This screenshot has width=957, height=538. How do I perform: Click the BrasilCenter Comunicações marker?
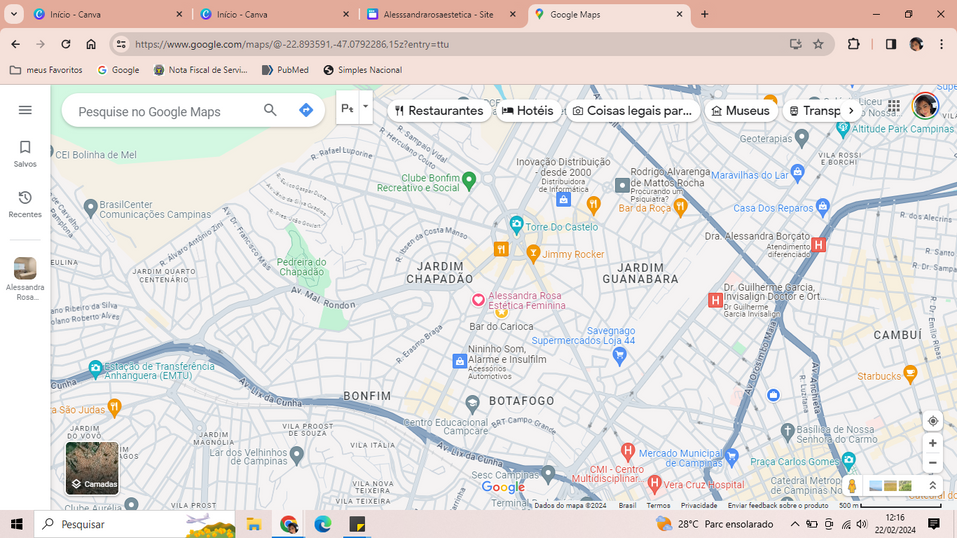[x=90, y=208]
